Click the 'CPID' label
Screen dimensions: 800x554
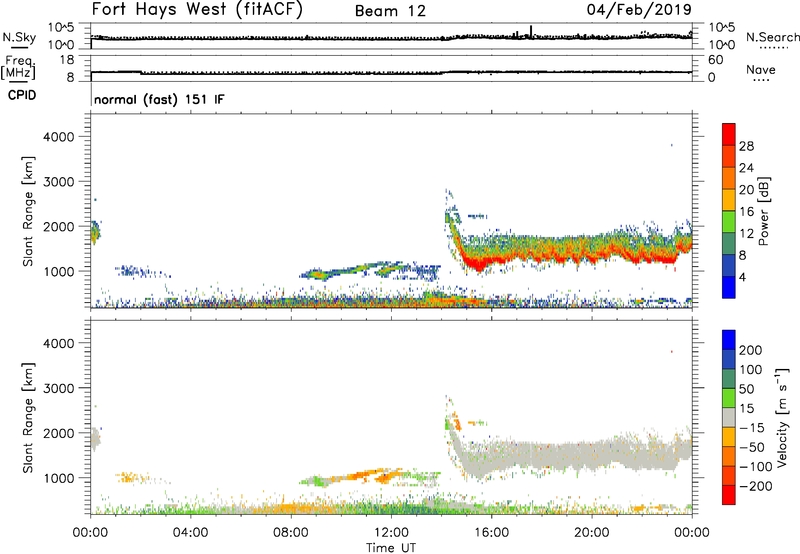(x=22, y=95)
